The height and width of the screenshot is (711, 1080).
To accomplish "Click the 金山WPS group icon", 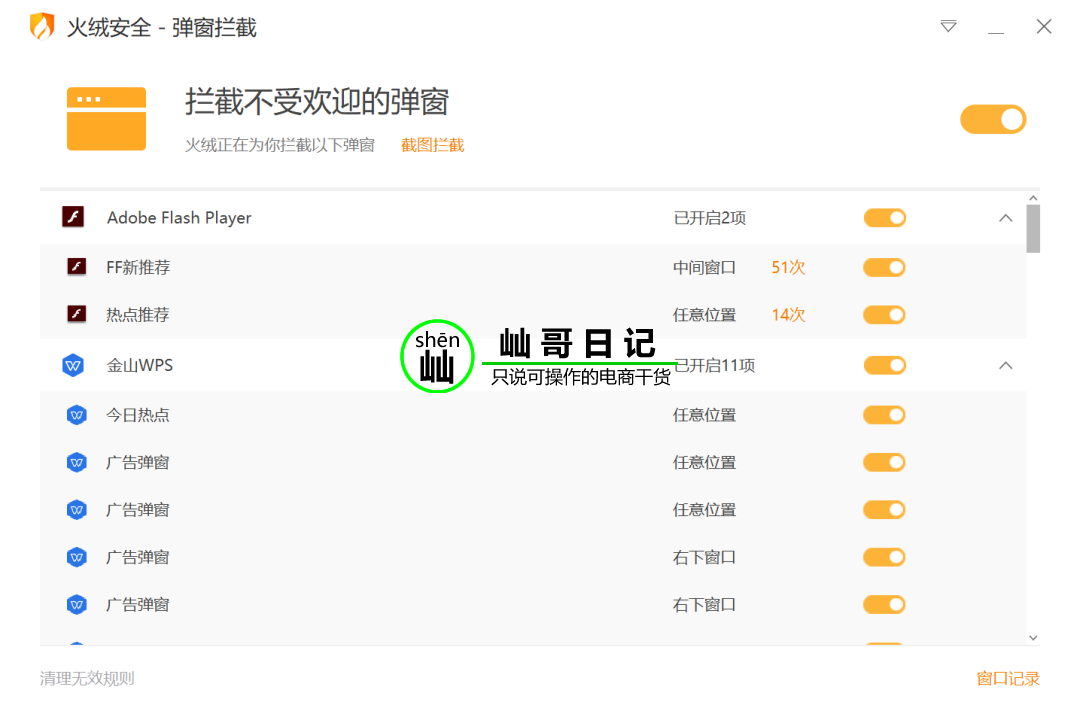I will pos(73,365).
